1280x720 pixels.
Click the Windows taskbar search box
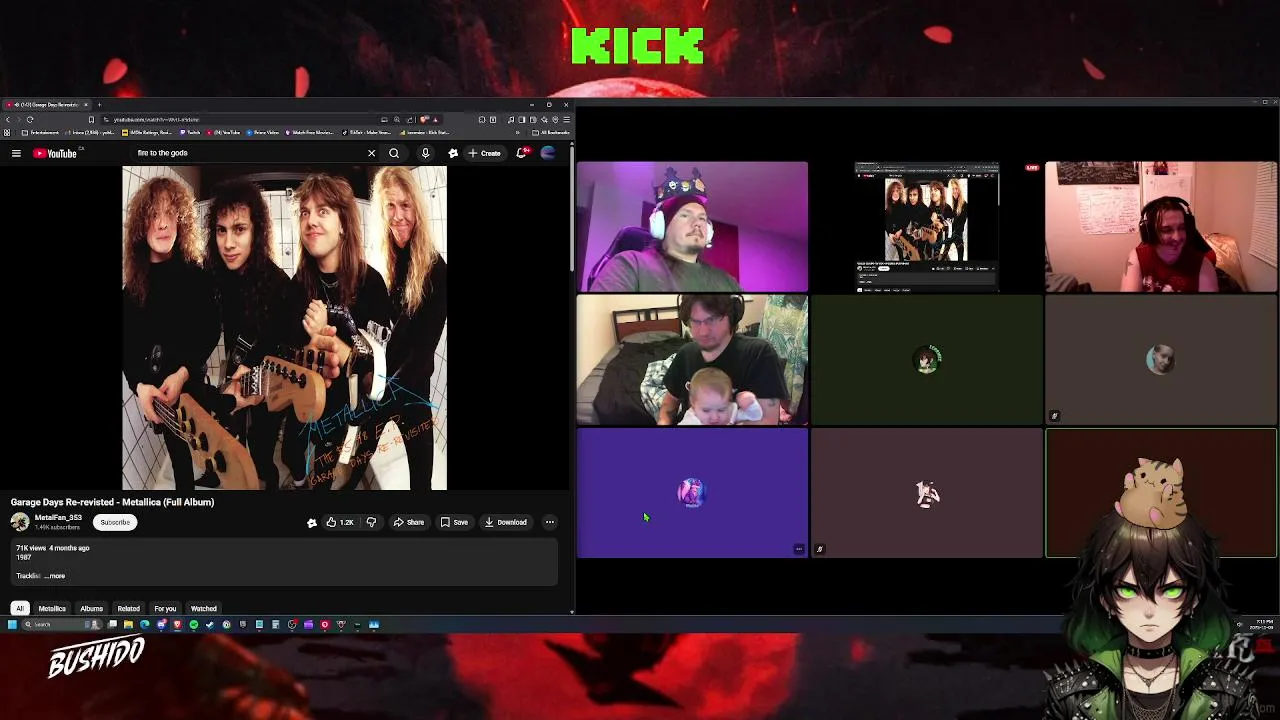(60, 624)
